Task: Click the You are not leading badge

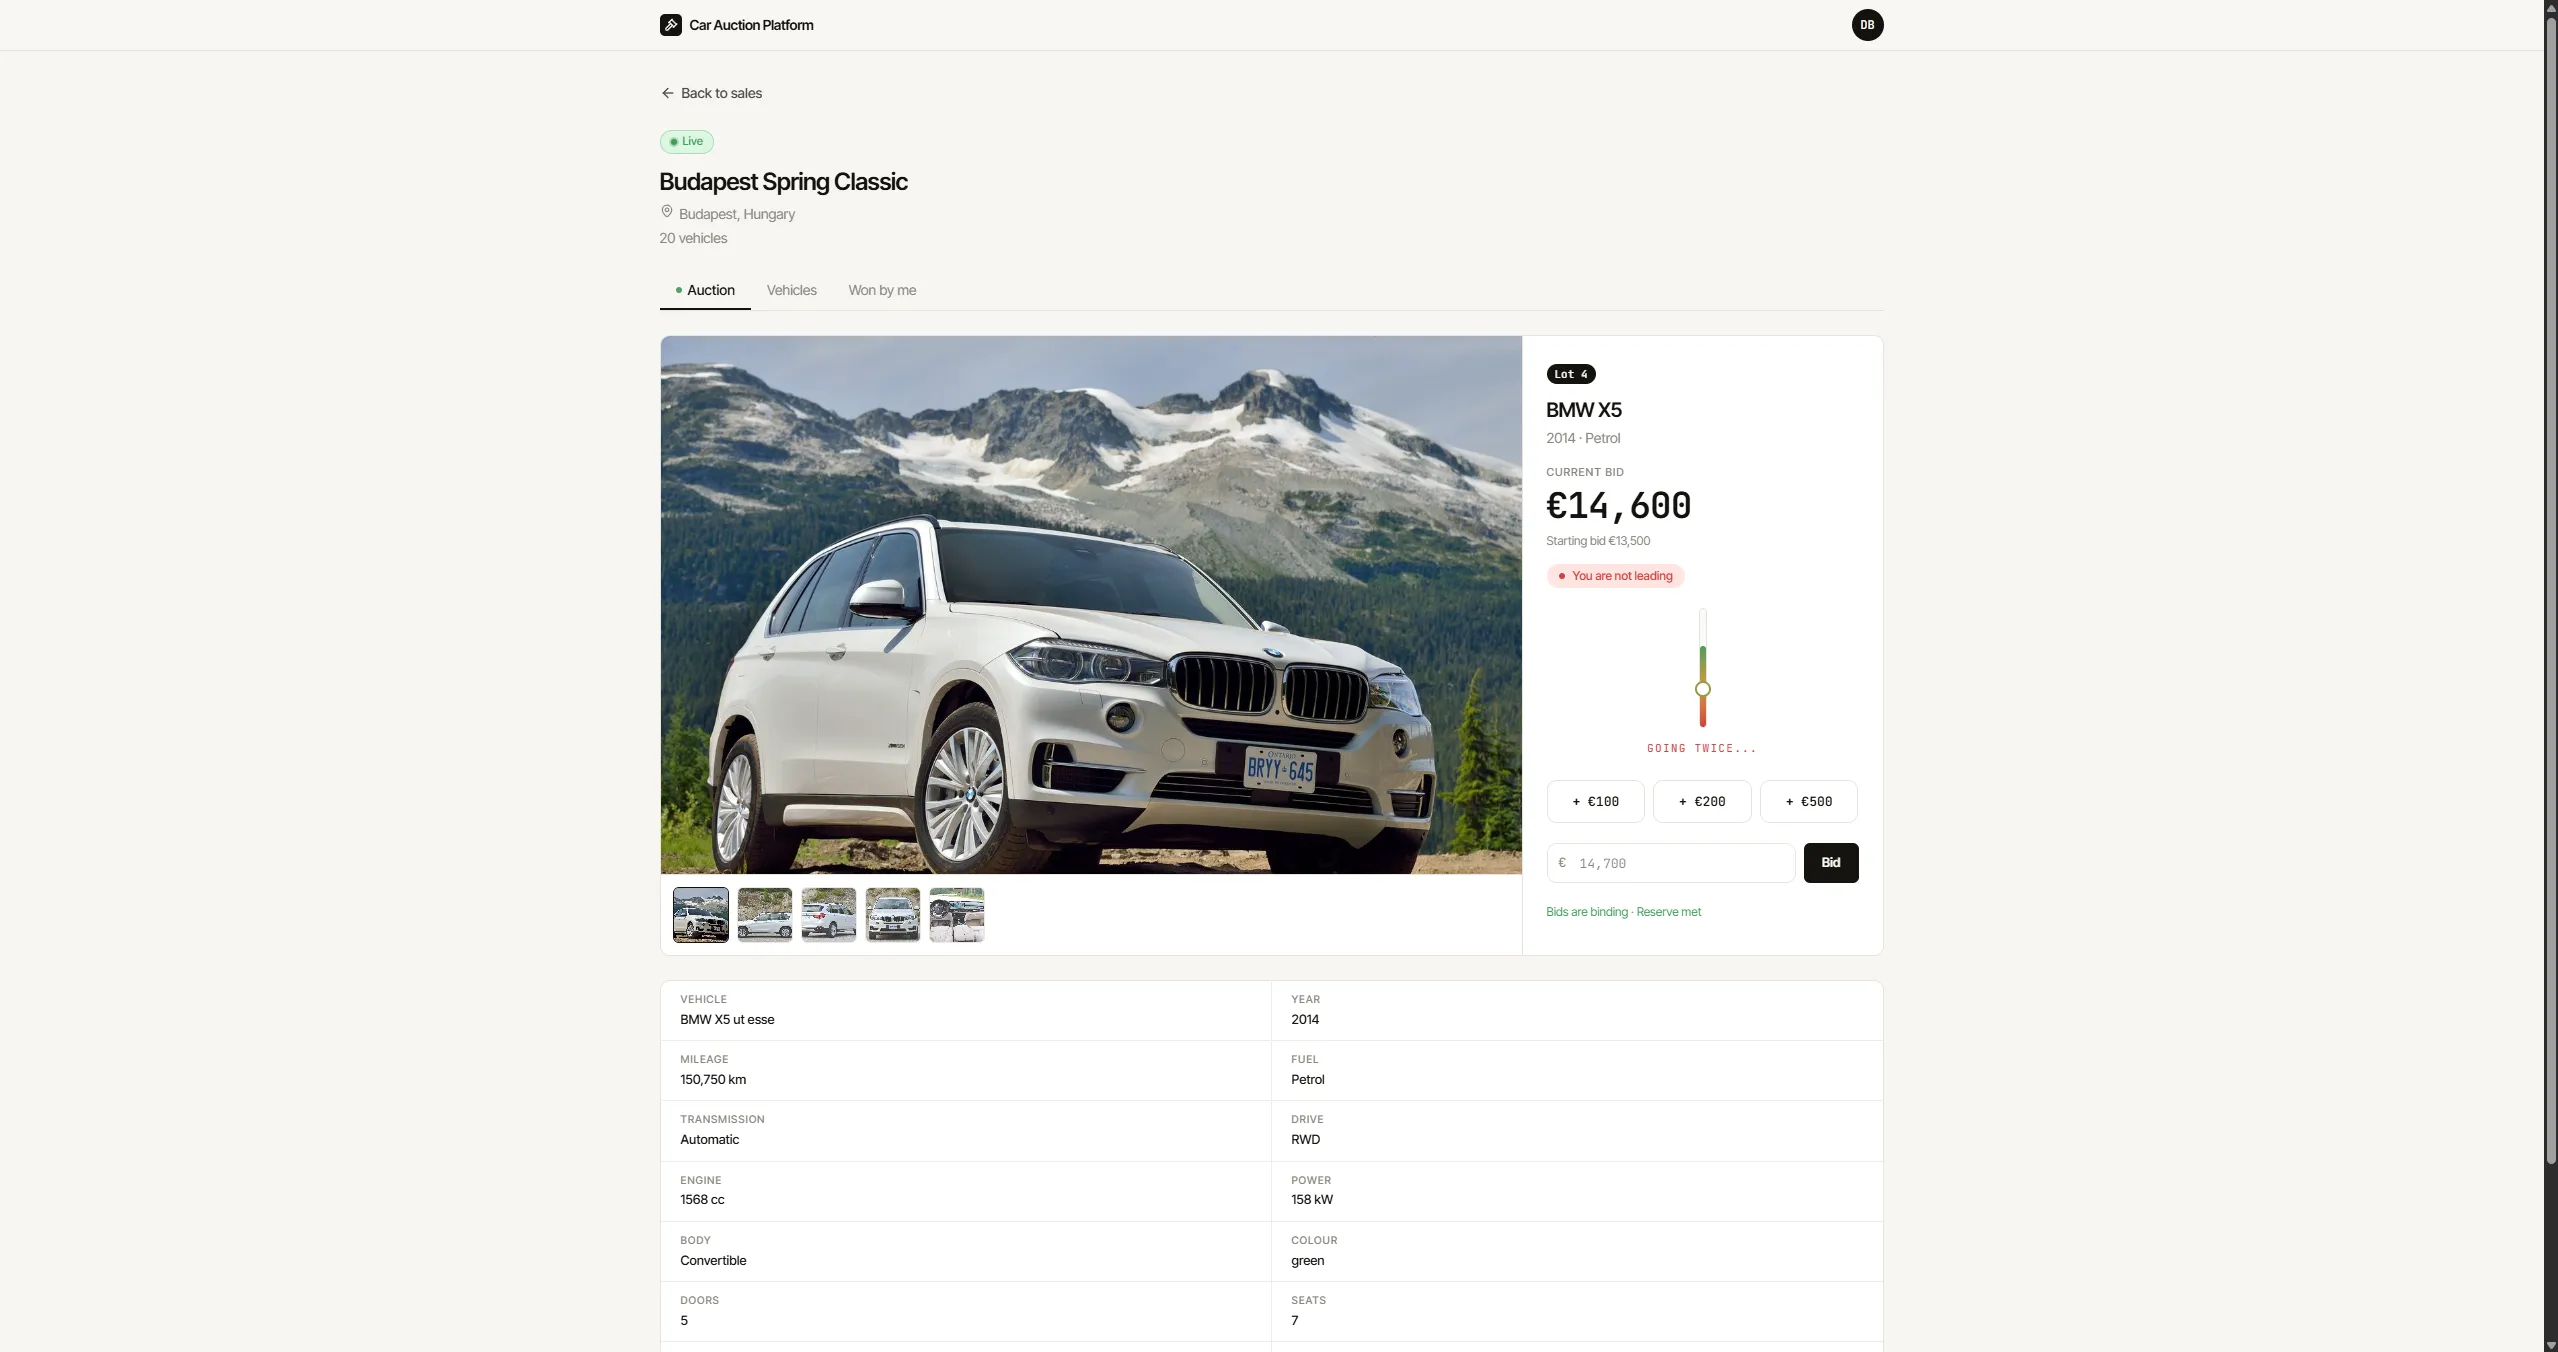Action: click(1615, 576)
